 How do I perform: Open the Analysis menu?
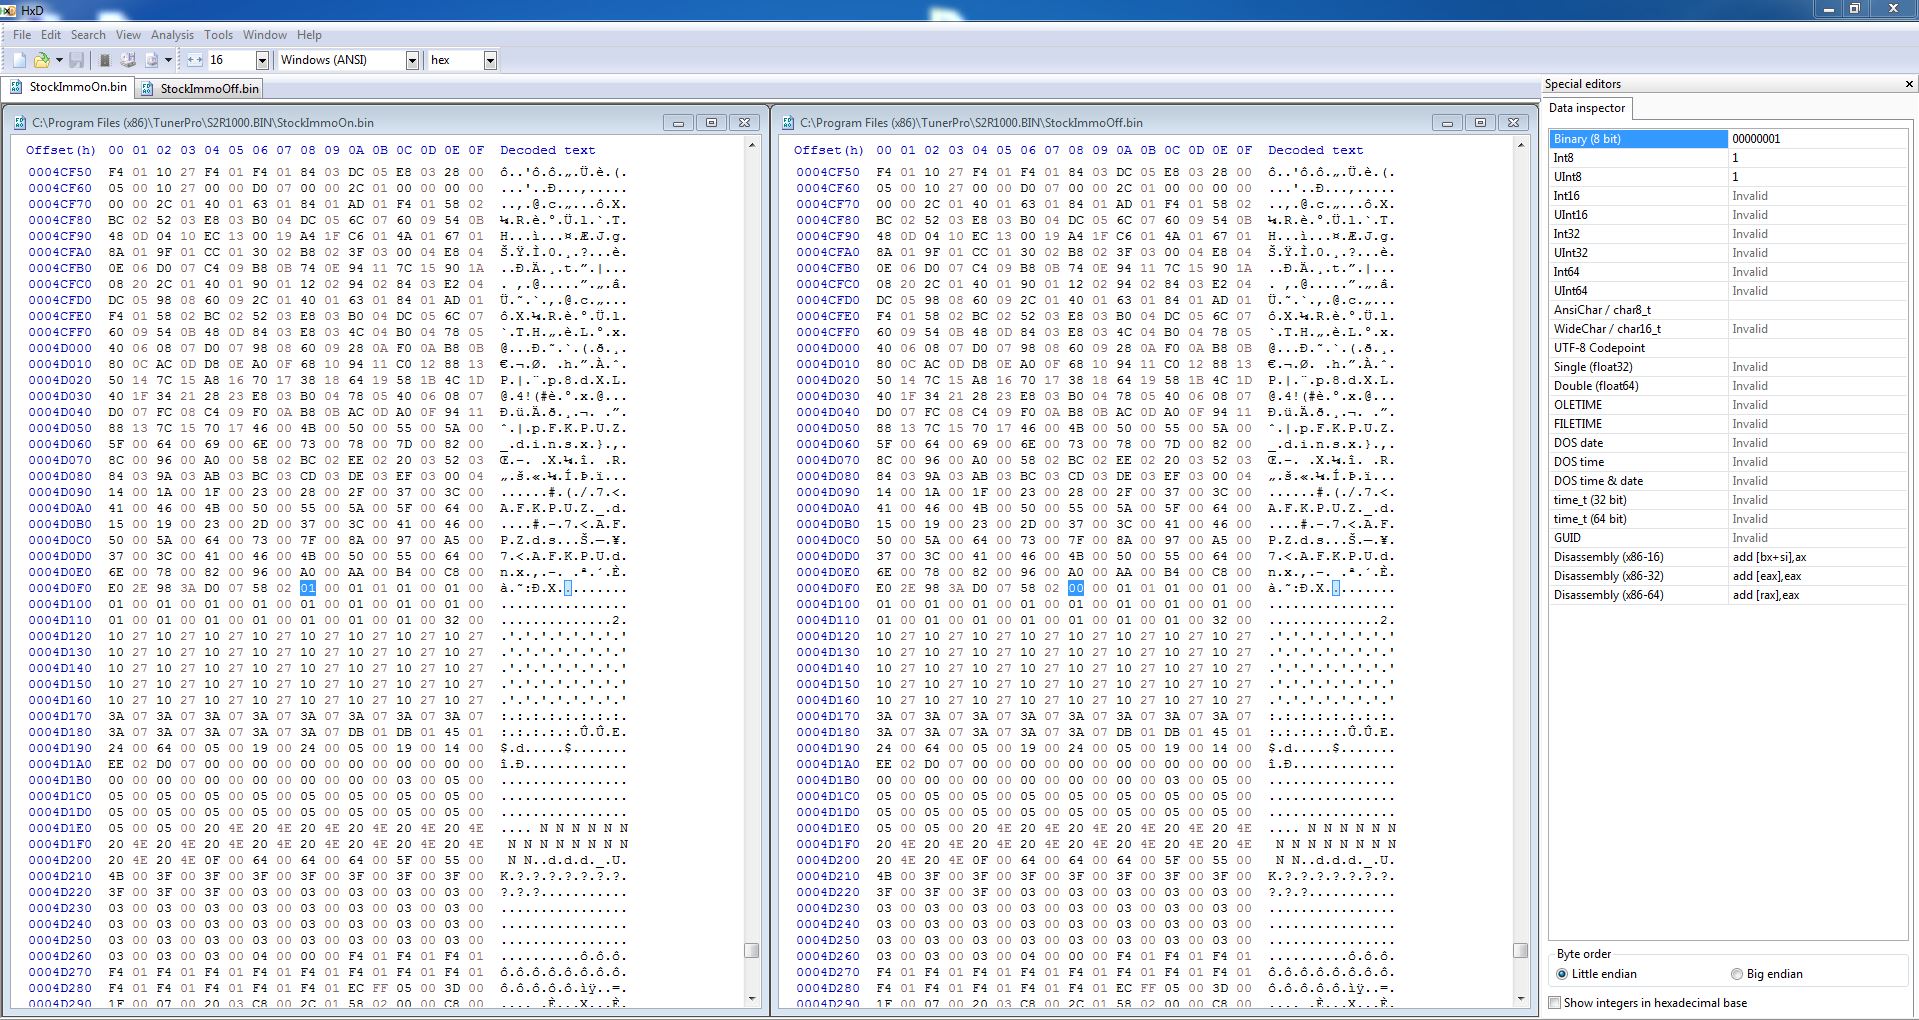(172, 34)
